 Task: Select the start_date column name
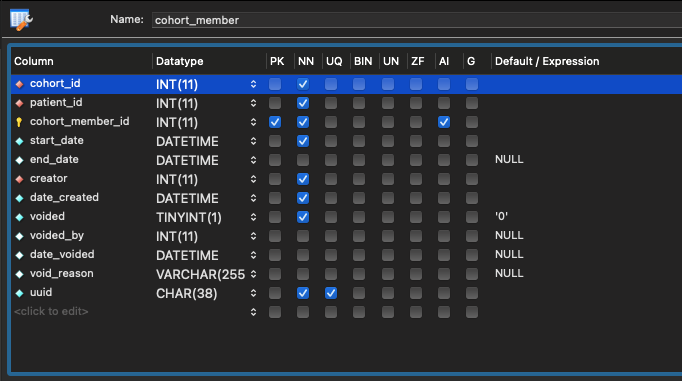click(57, 140)
